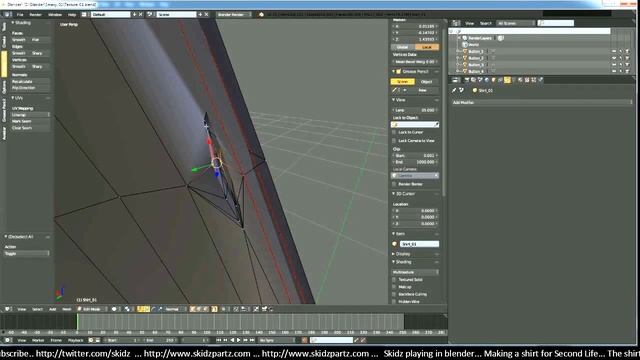The width and height of the screenshot is (640, 360).
Task: Open the outliner View menu
Action: click(x=470, y=23)
